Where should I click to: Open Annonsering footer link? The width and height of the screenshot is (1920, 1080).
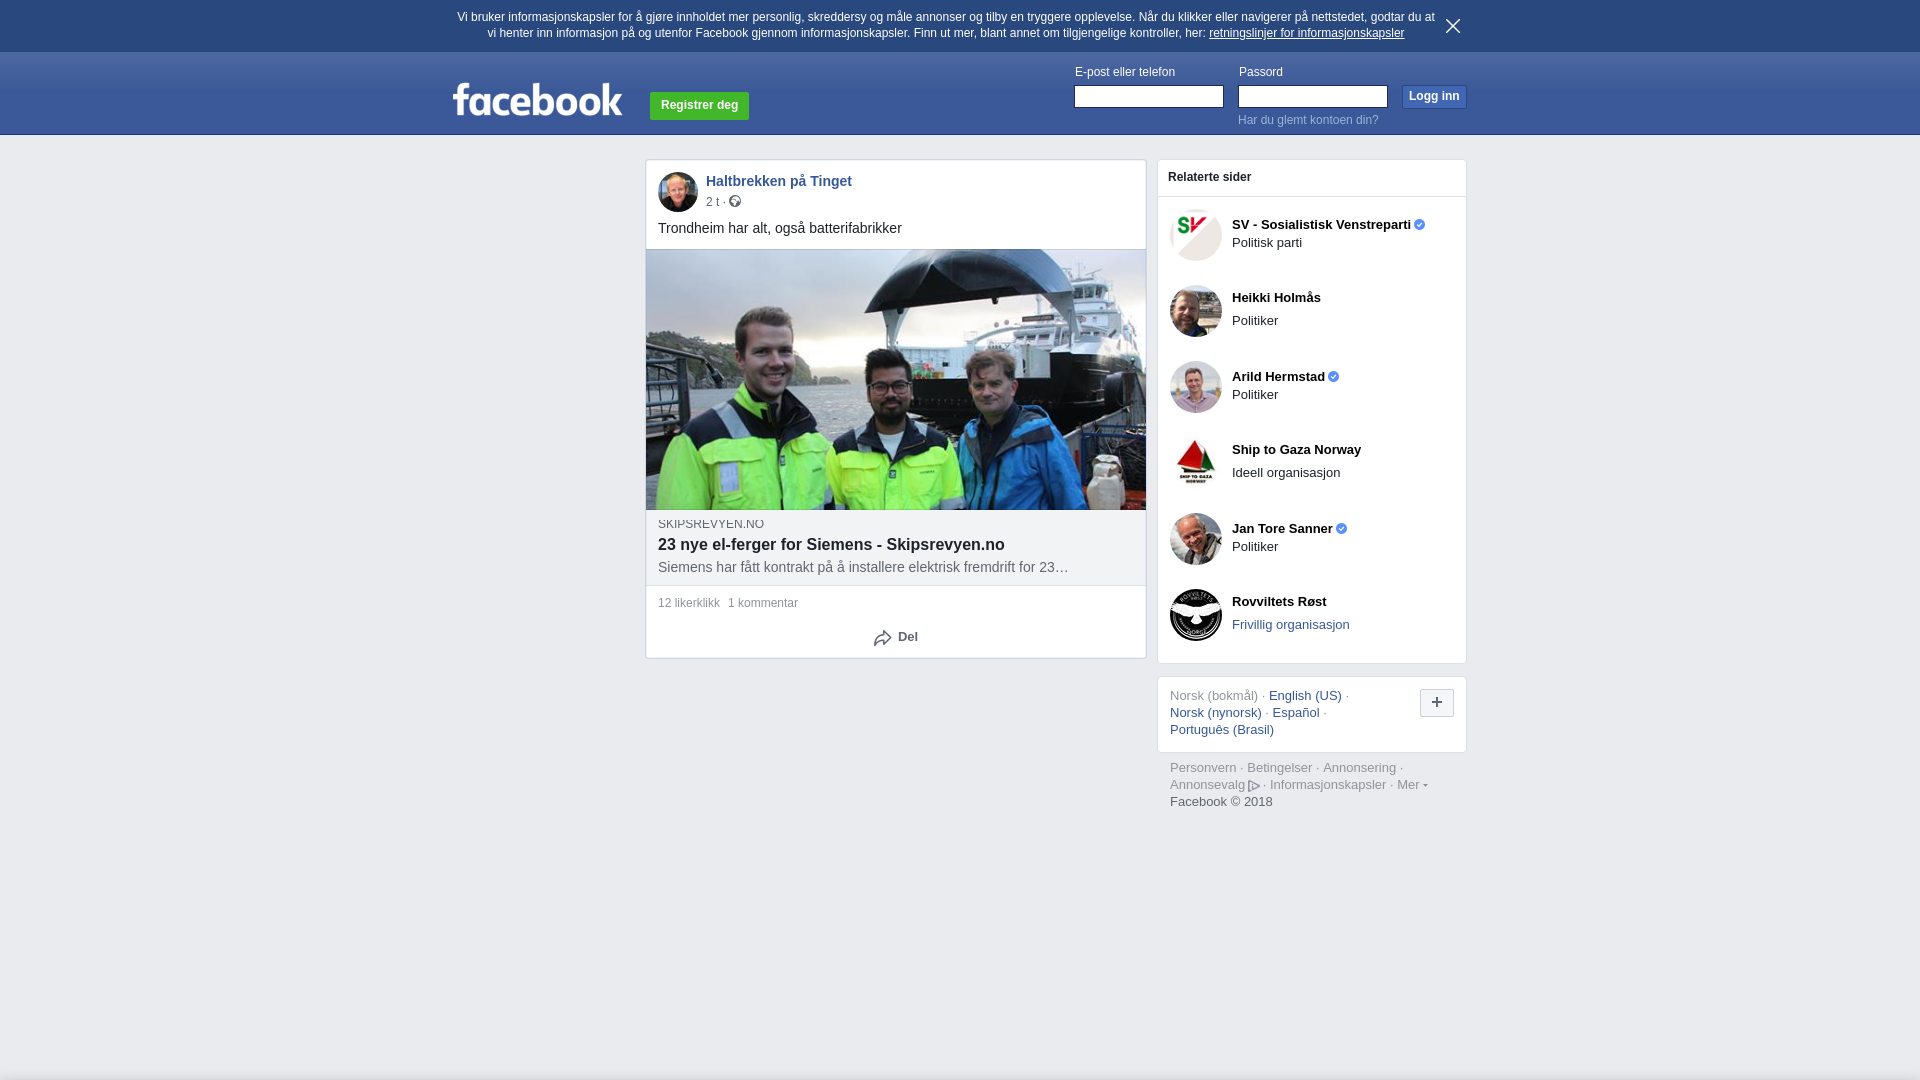[1359, 768]
